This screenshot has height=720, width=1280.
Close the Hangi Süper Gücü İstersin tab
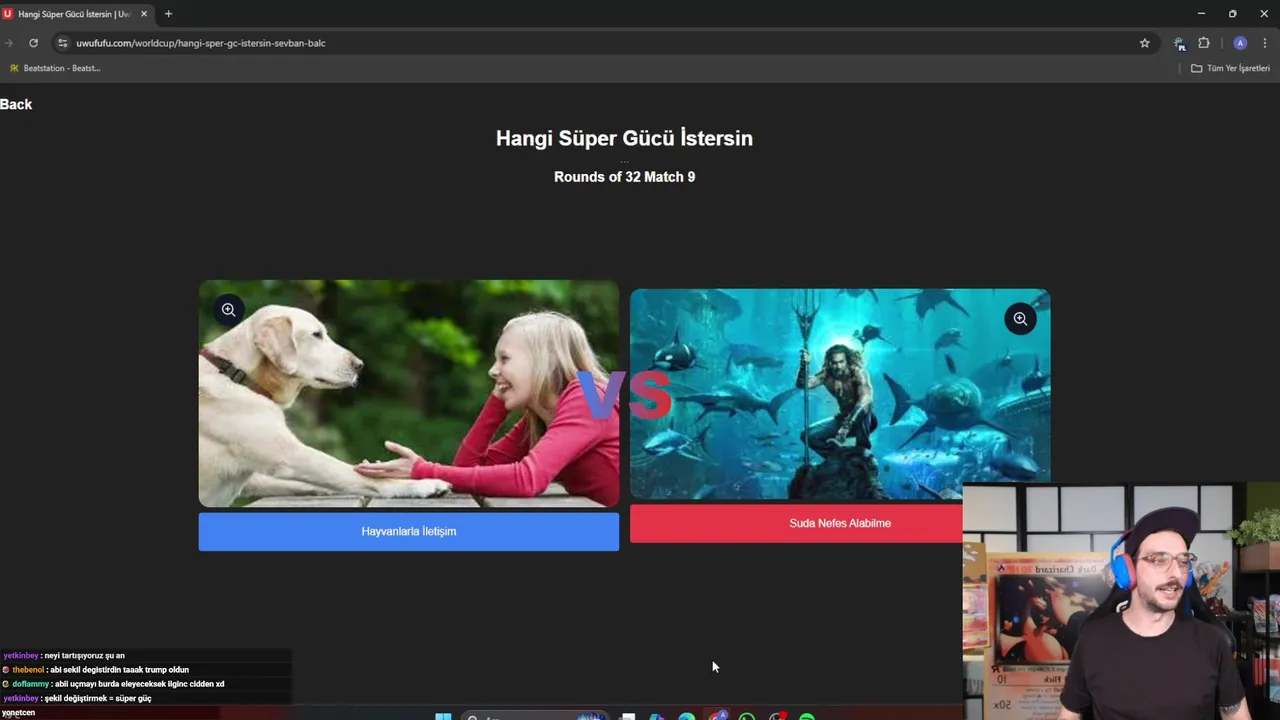point(144,14)
